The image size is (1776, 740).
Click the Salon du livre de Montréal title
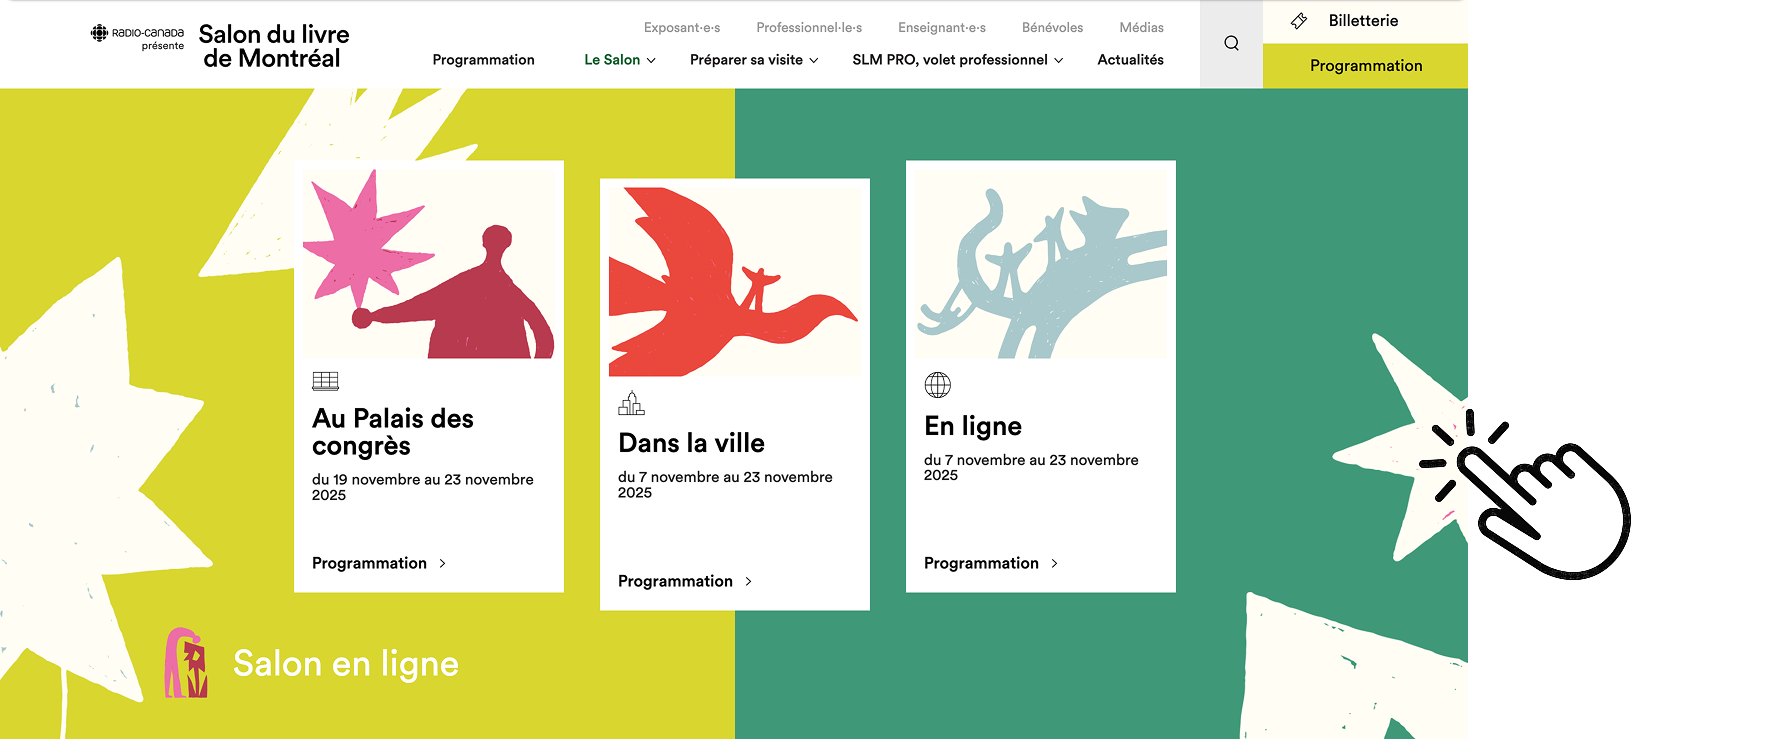click(x=273, y=46)
